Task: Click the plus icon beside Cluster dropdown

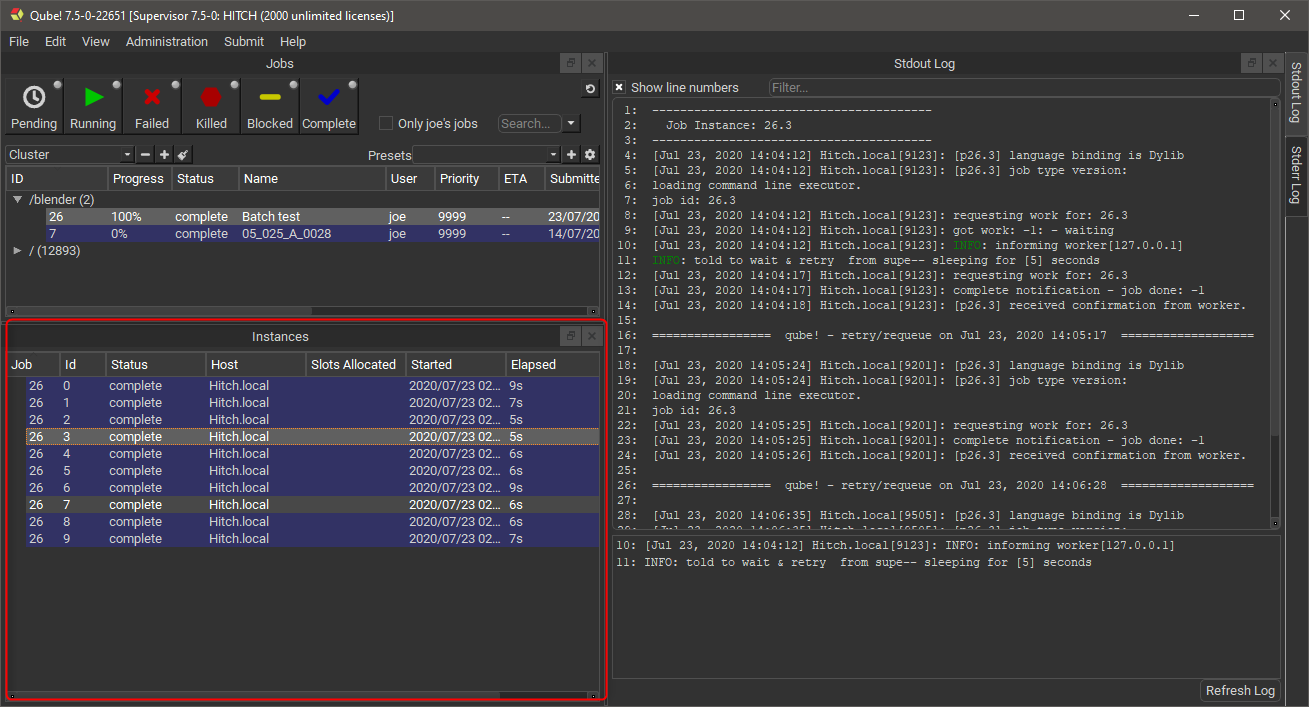Action: point(164,155)
